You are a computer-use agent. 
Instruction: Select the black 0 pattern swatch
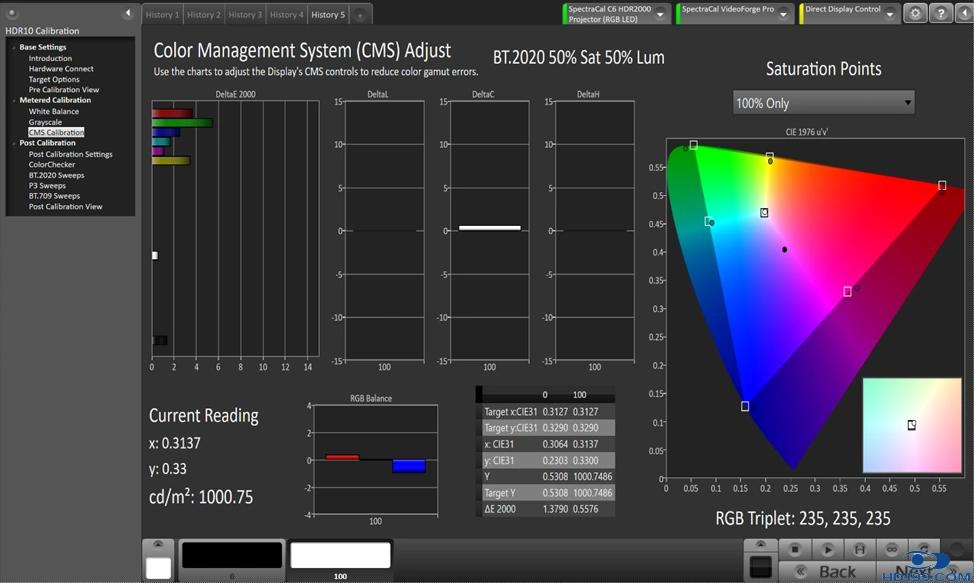point(231,555)
